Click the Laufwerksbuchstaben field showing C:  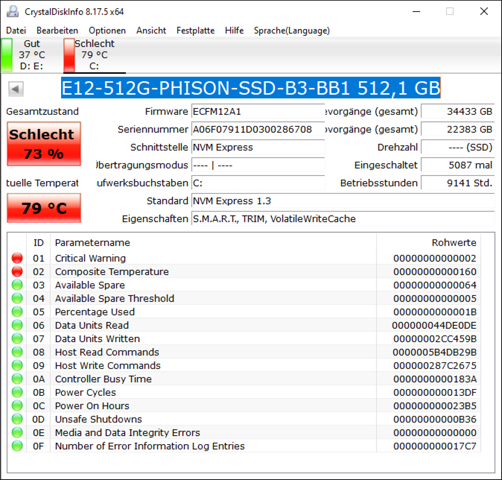tap(258, 183)
